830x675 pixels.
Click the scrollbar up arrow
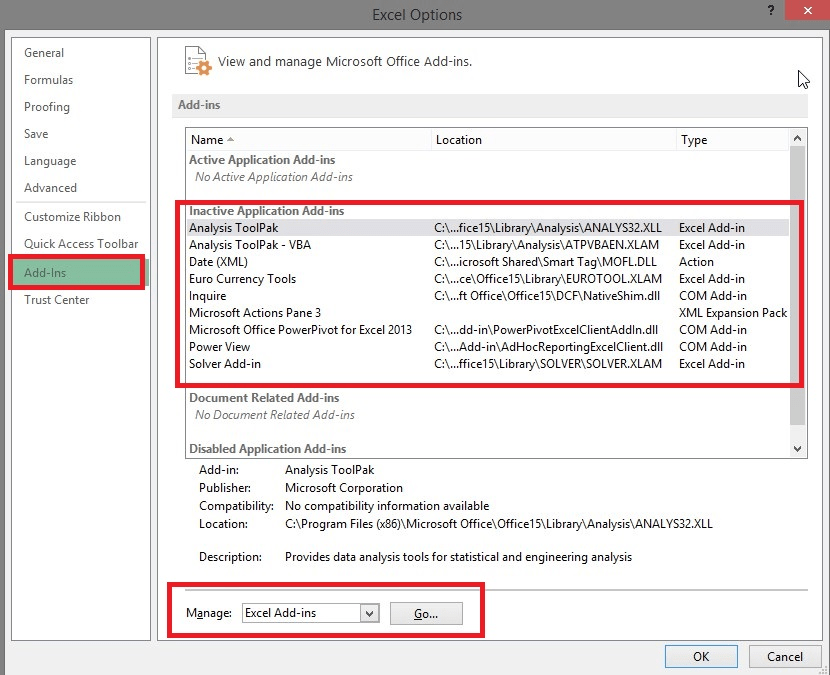click(798, 137)
